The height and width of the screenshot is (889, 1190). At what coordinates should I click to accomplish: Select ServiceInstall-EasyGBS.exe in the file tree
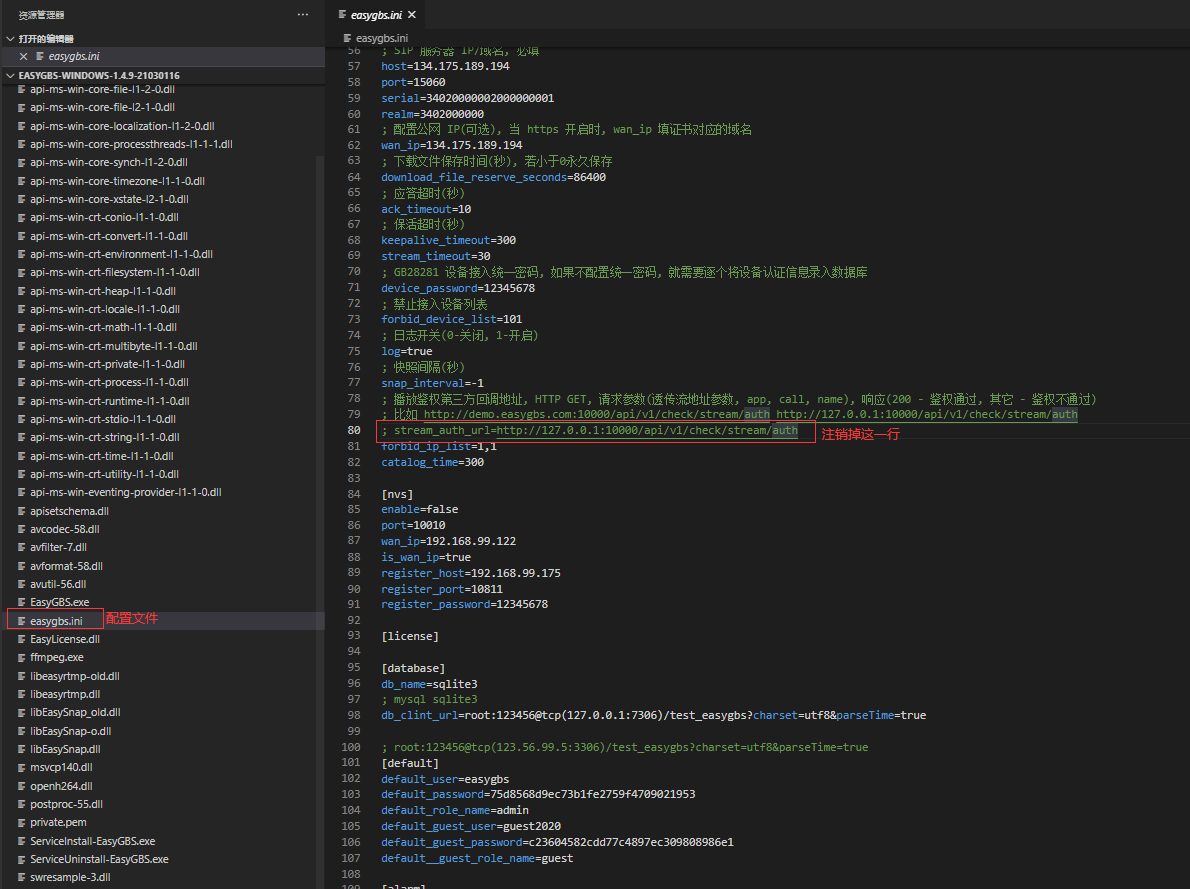pyautogui.click(x=92, y=841)
